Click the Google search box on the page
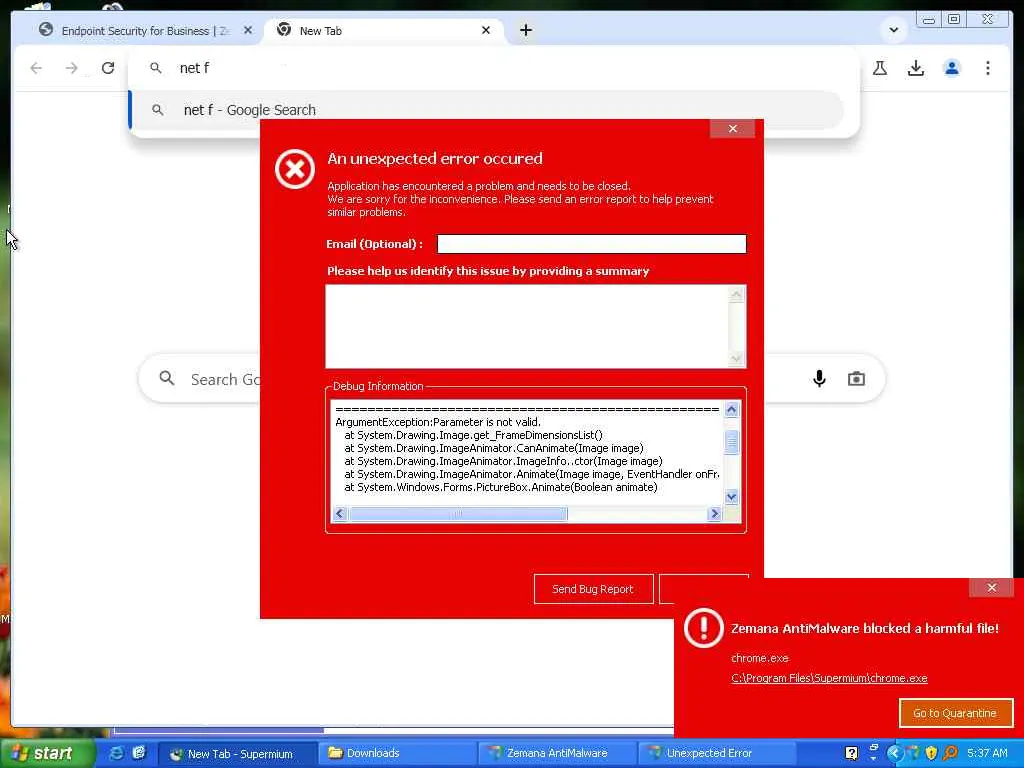 click(511, 379)
